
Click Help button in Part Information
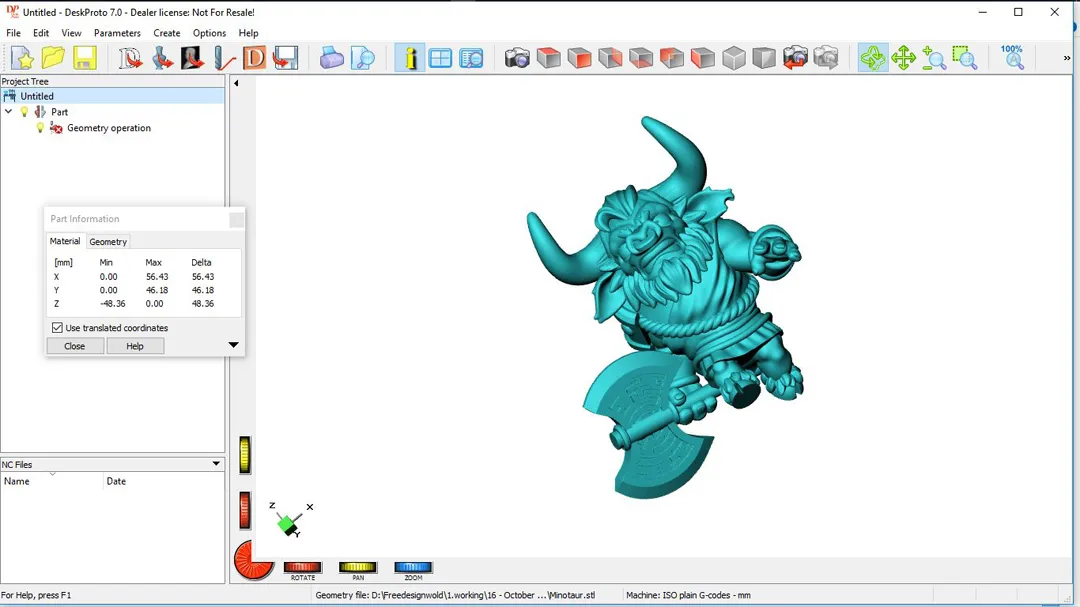coord(135,346)
